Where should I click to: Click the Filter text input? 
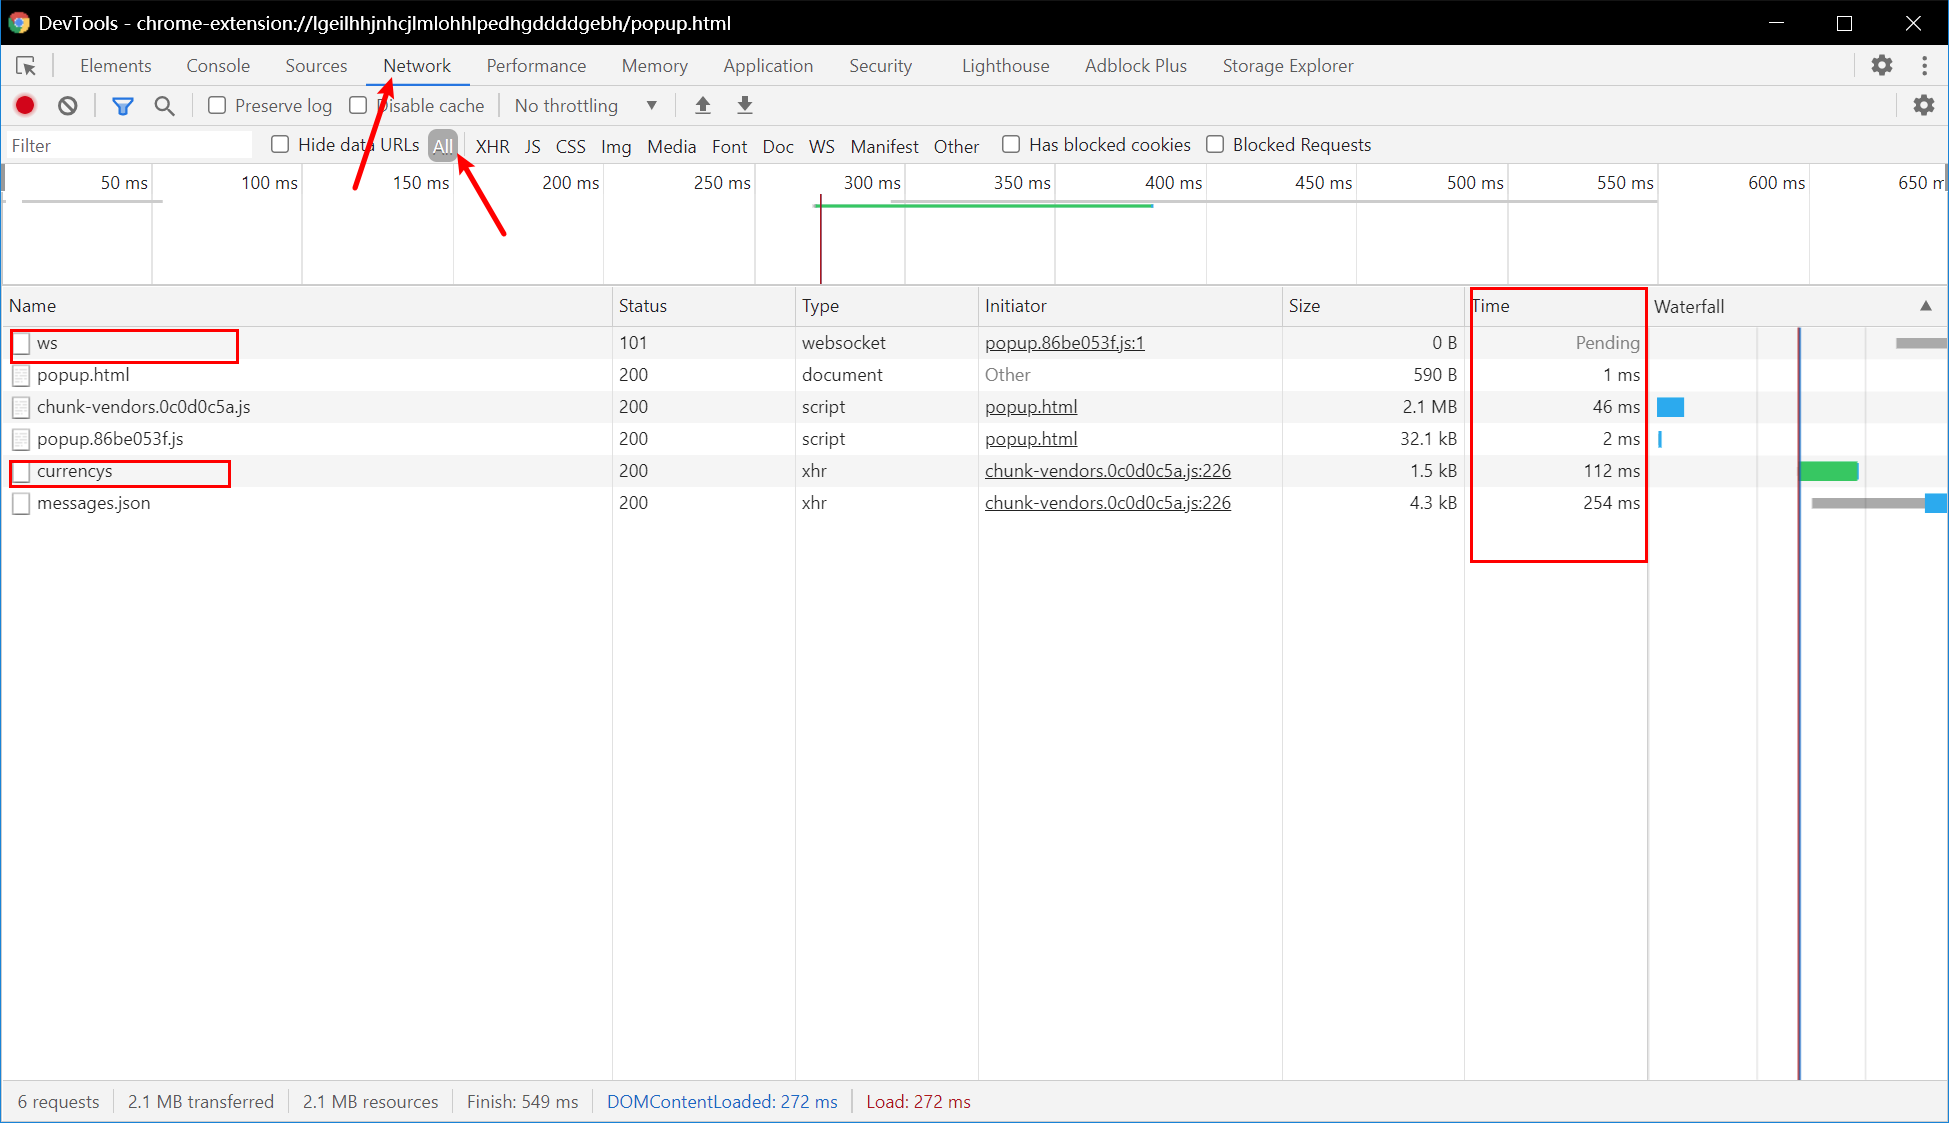128,146
